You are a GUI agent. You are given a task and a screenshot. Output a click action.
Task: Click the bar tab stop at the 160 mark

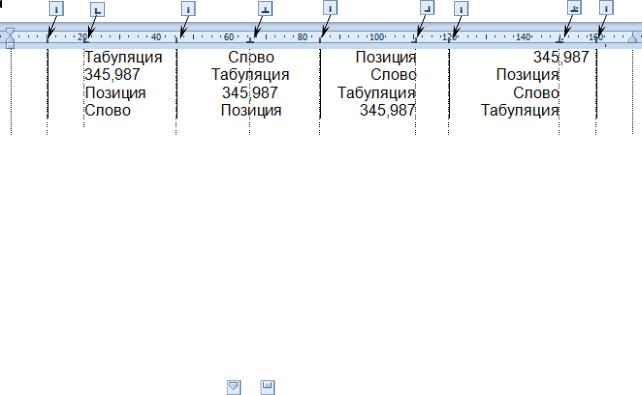596,40
